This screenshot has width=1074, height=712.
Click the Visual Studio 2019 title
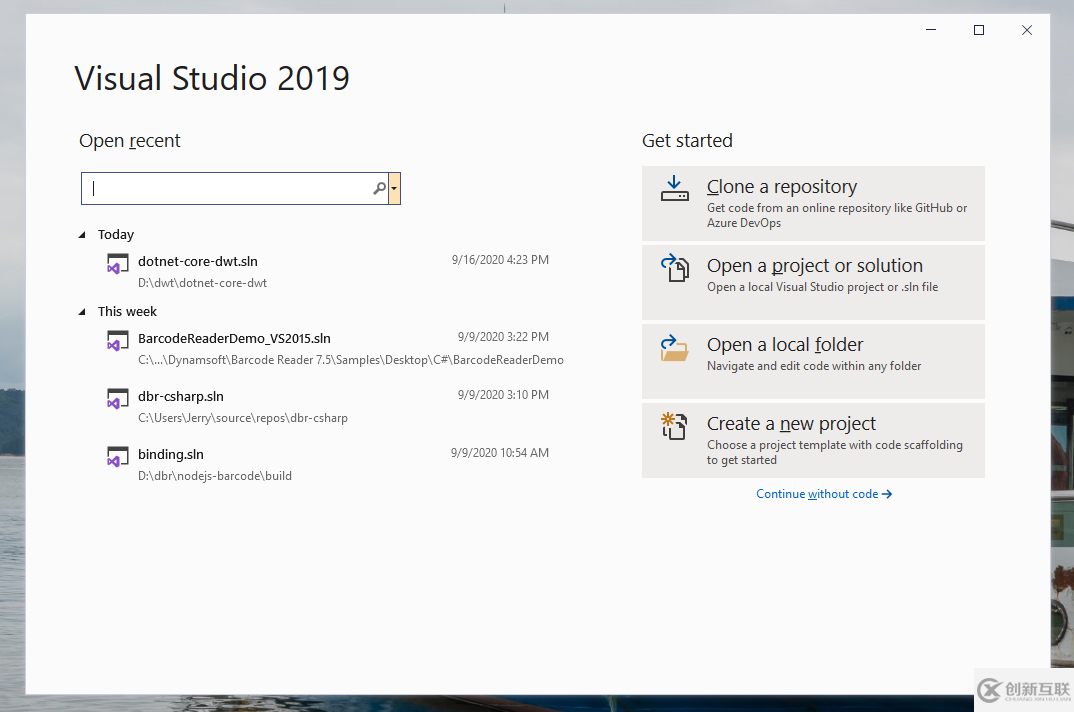coord(212,78)
